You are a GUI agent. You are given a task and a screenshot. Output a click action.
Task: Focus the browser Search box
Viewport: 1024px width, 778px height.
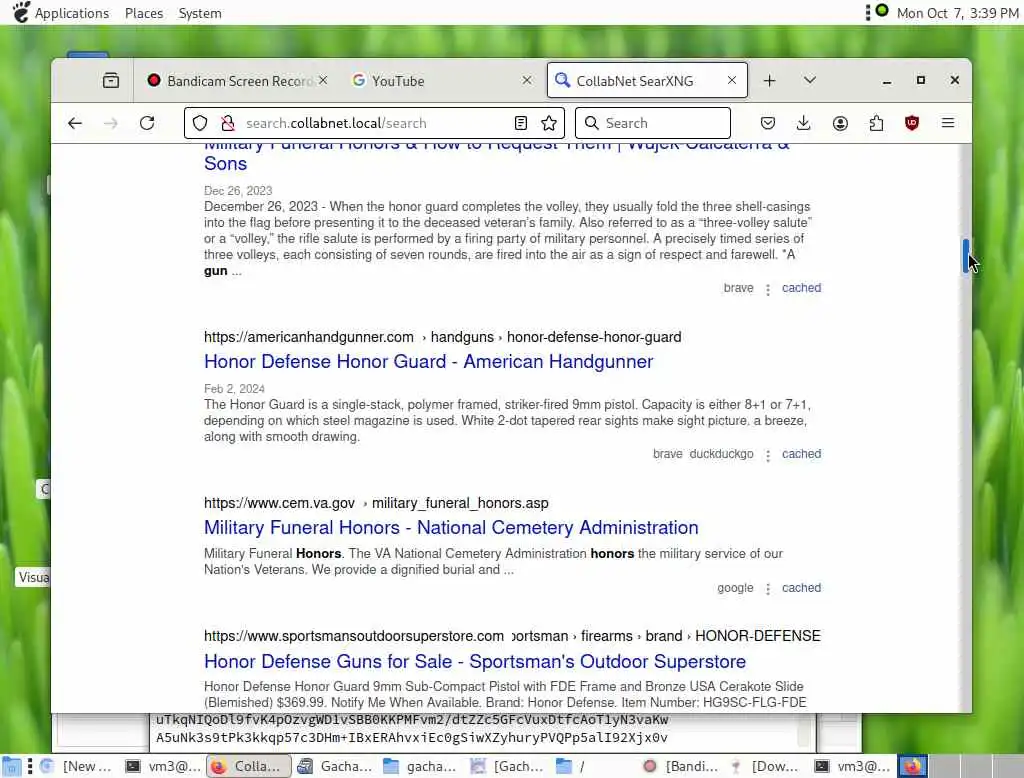[x=652, y=123]
